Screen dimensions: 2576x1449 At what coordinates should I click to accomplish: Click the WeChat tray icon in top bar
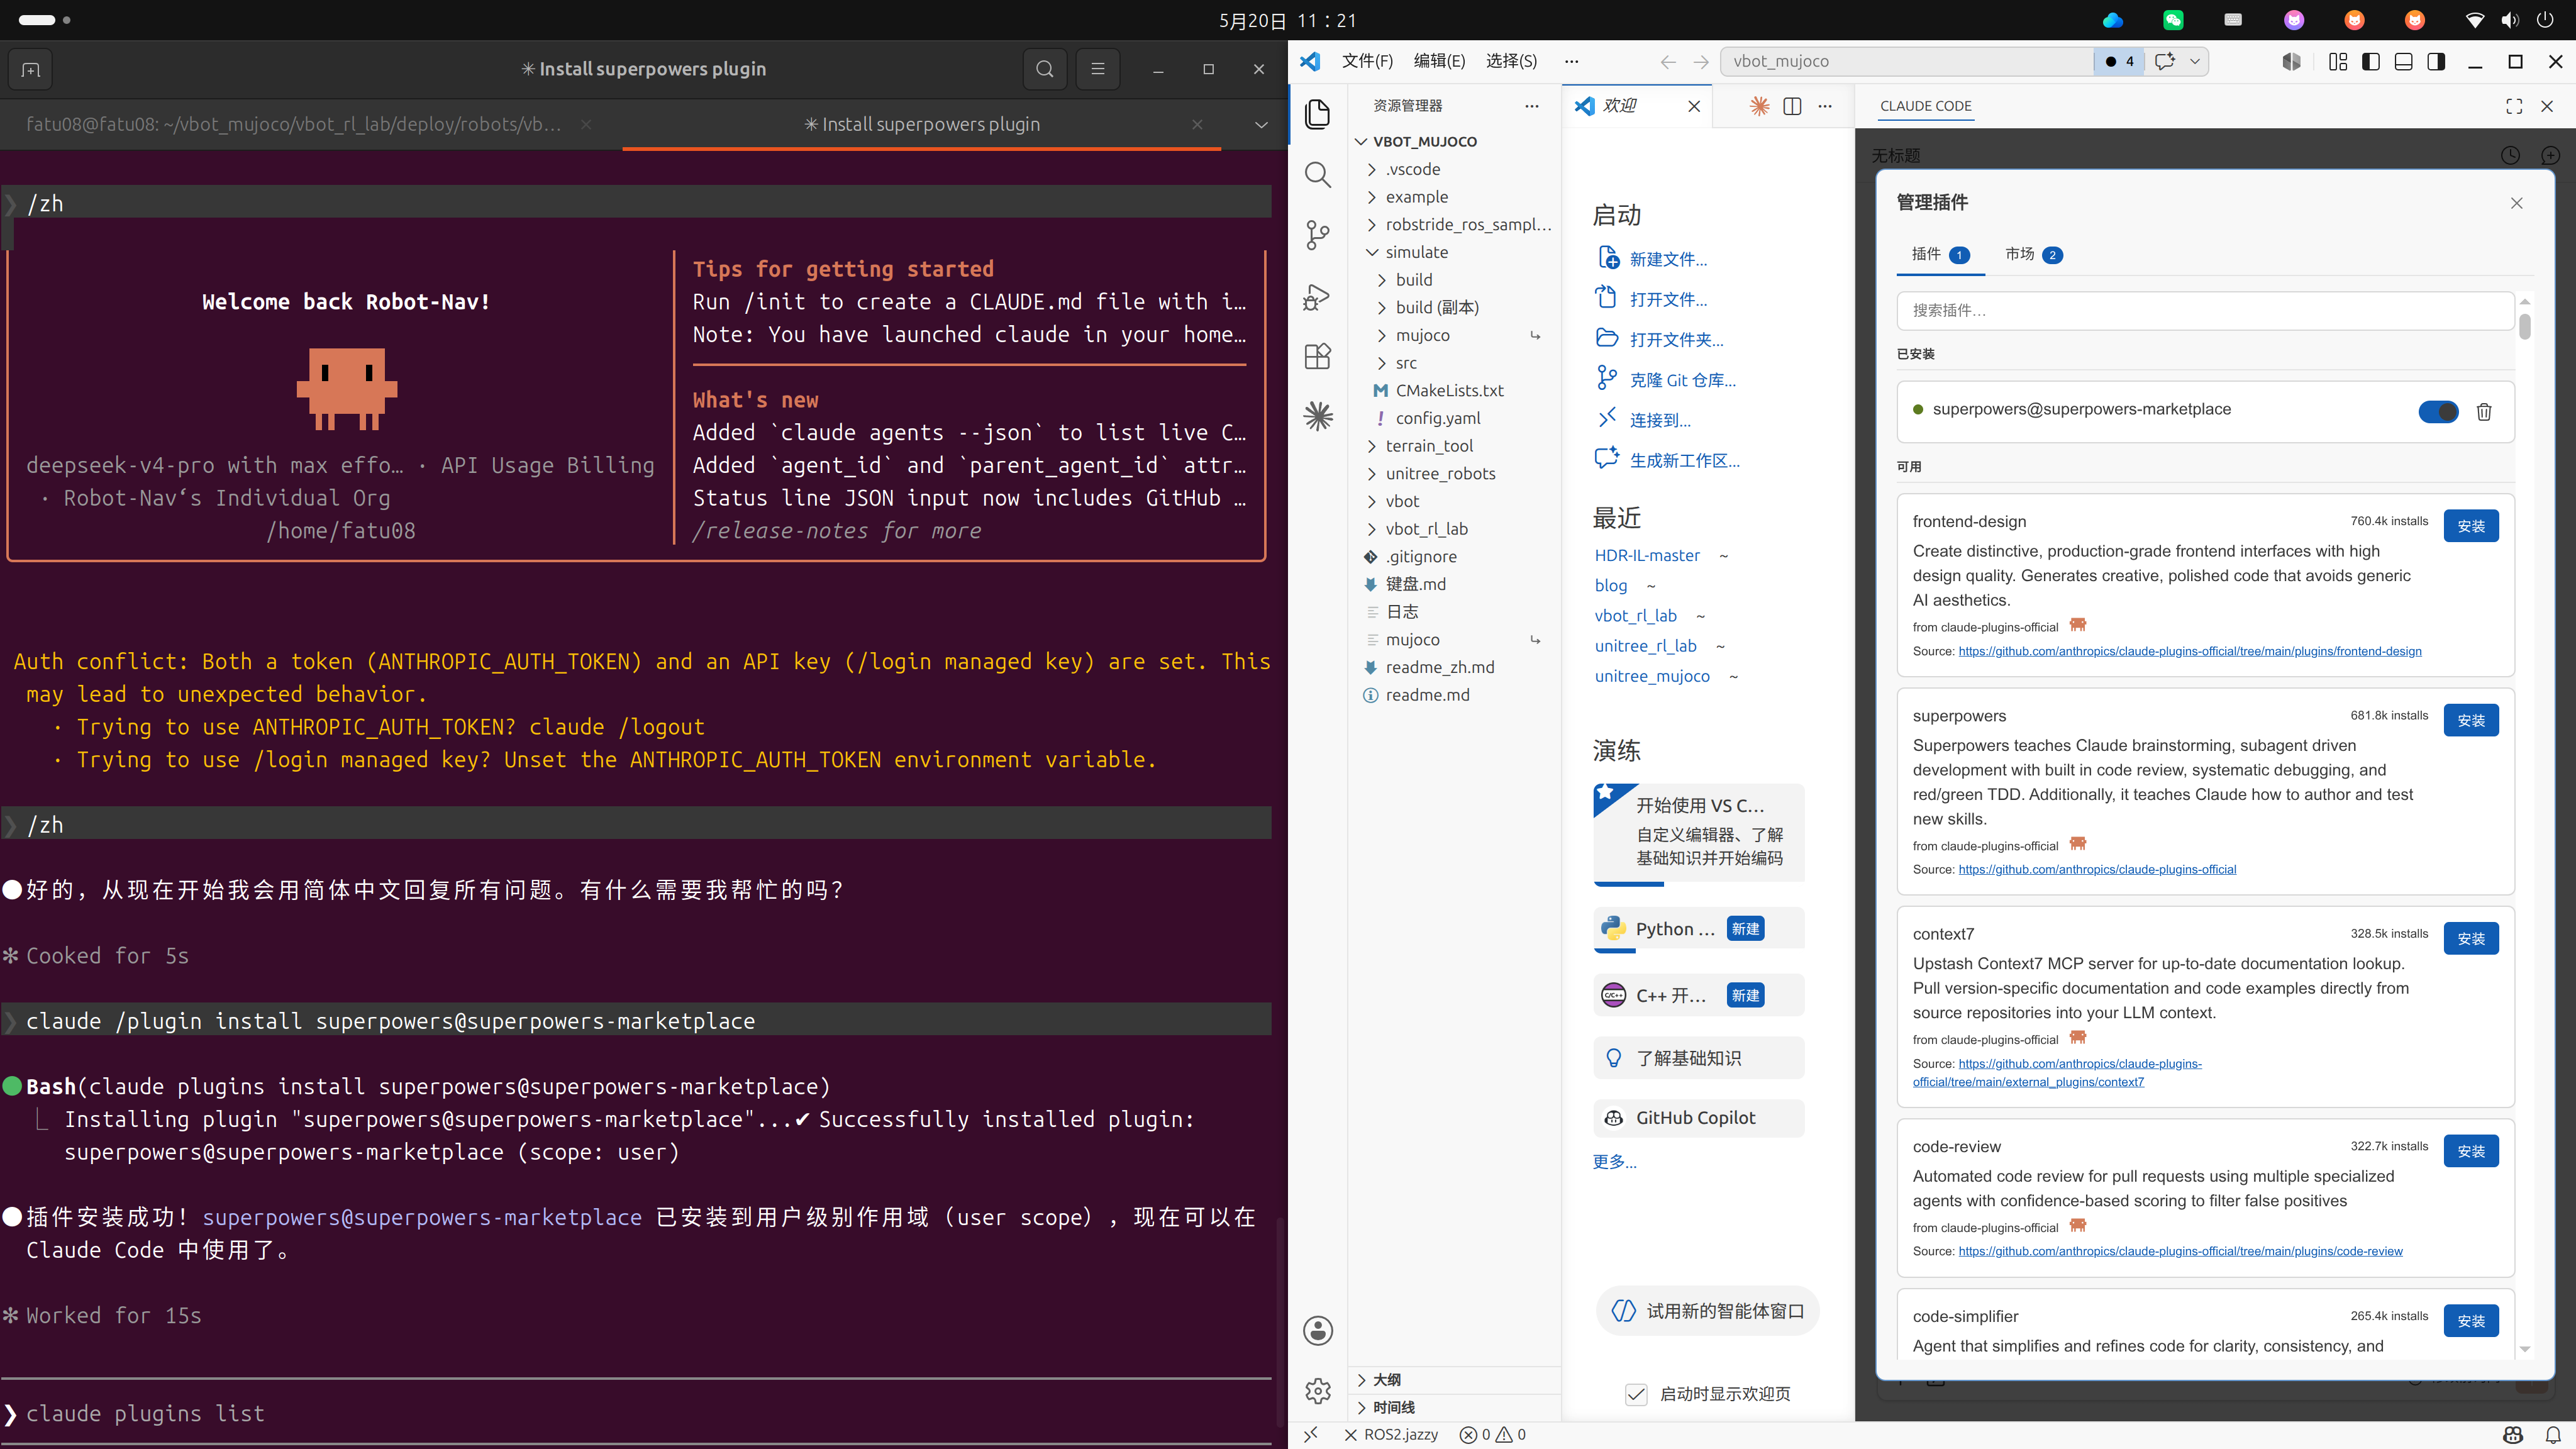tap(2173, 20)
